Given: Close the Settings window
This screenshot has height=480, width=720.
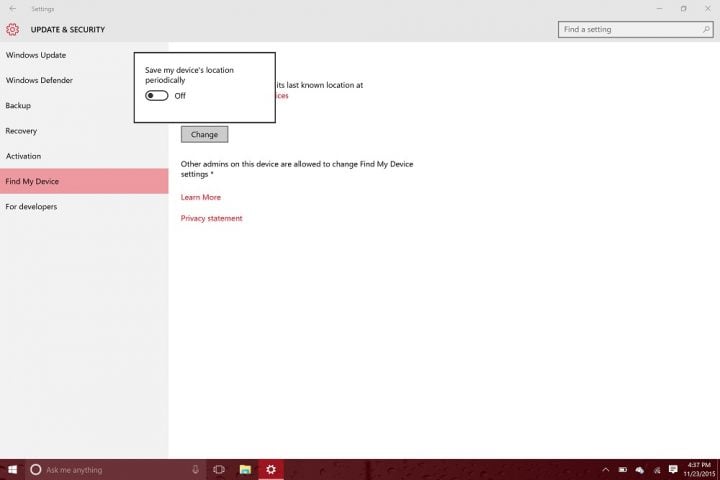Looking at the screenshot, I should [708, 9].
